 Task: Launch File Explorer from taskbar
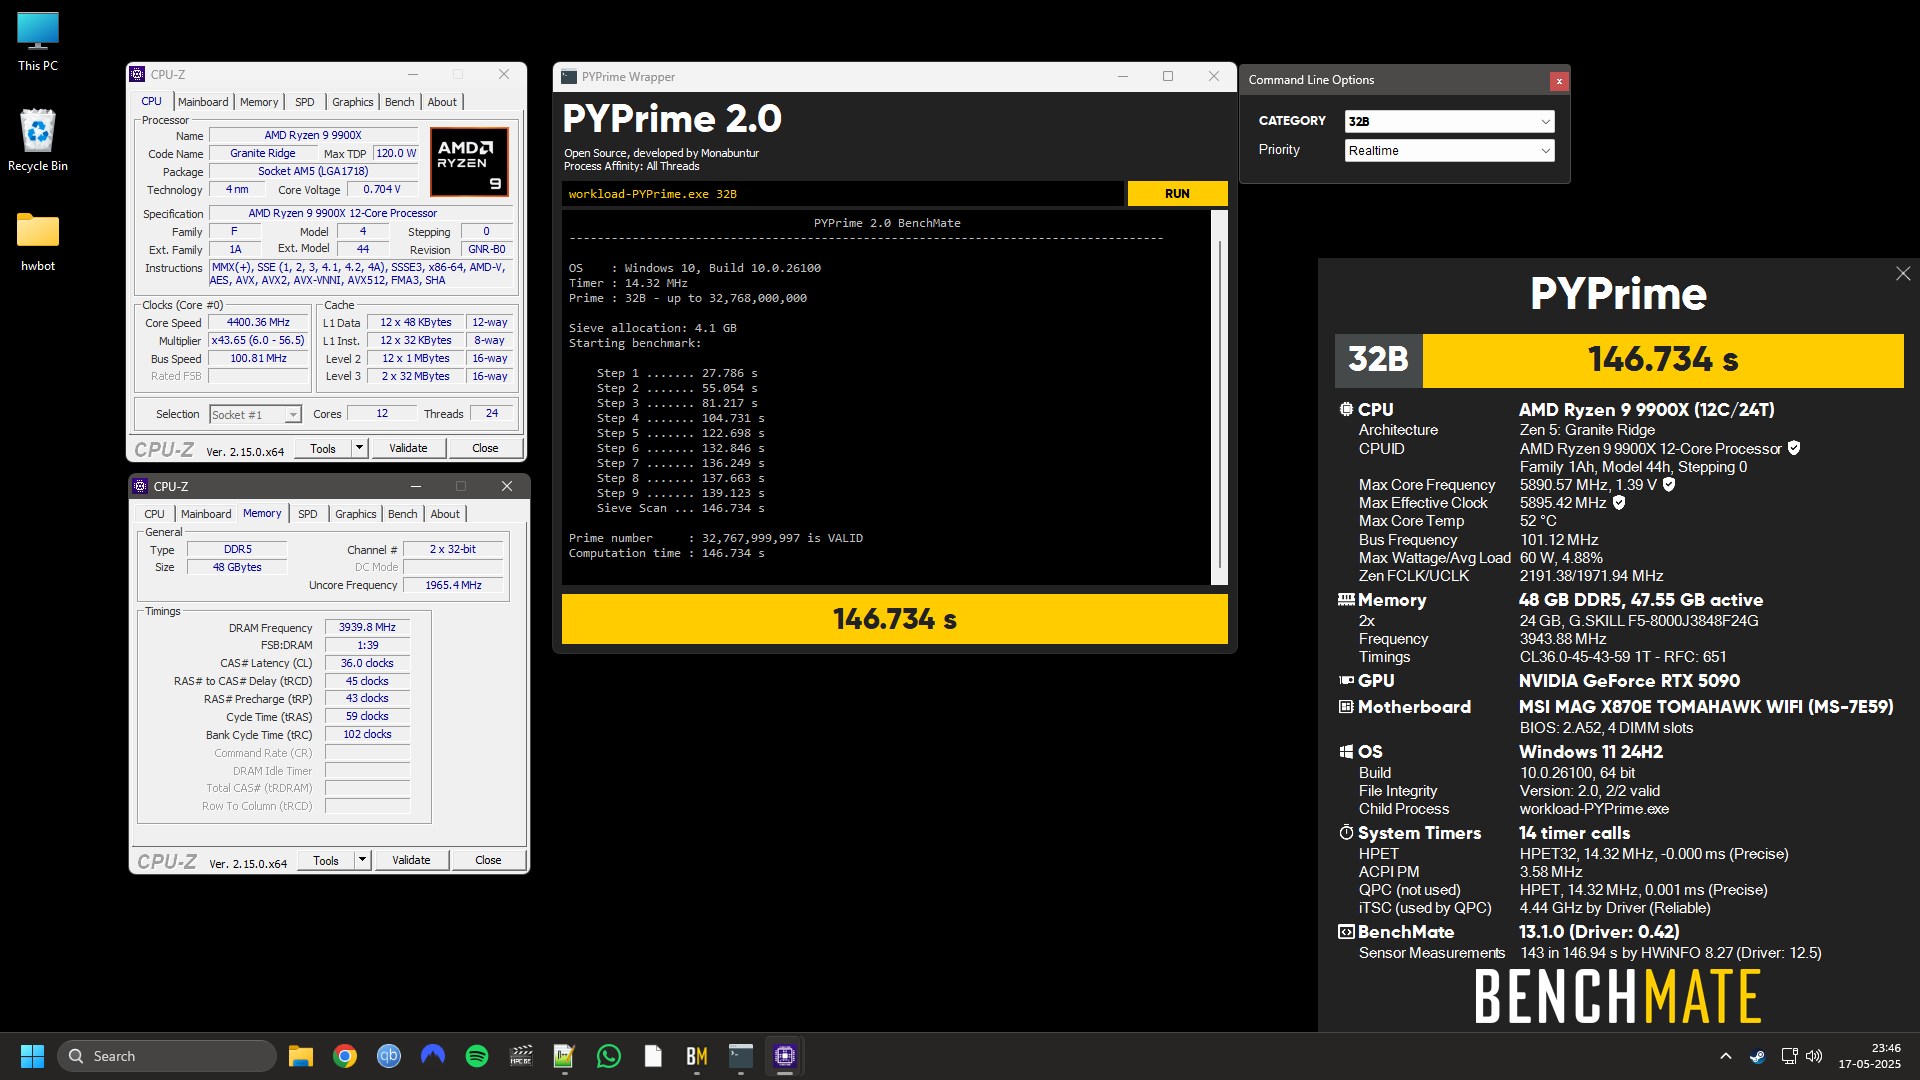(x=301, y=1056)
